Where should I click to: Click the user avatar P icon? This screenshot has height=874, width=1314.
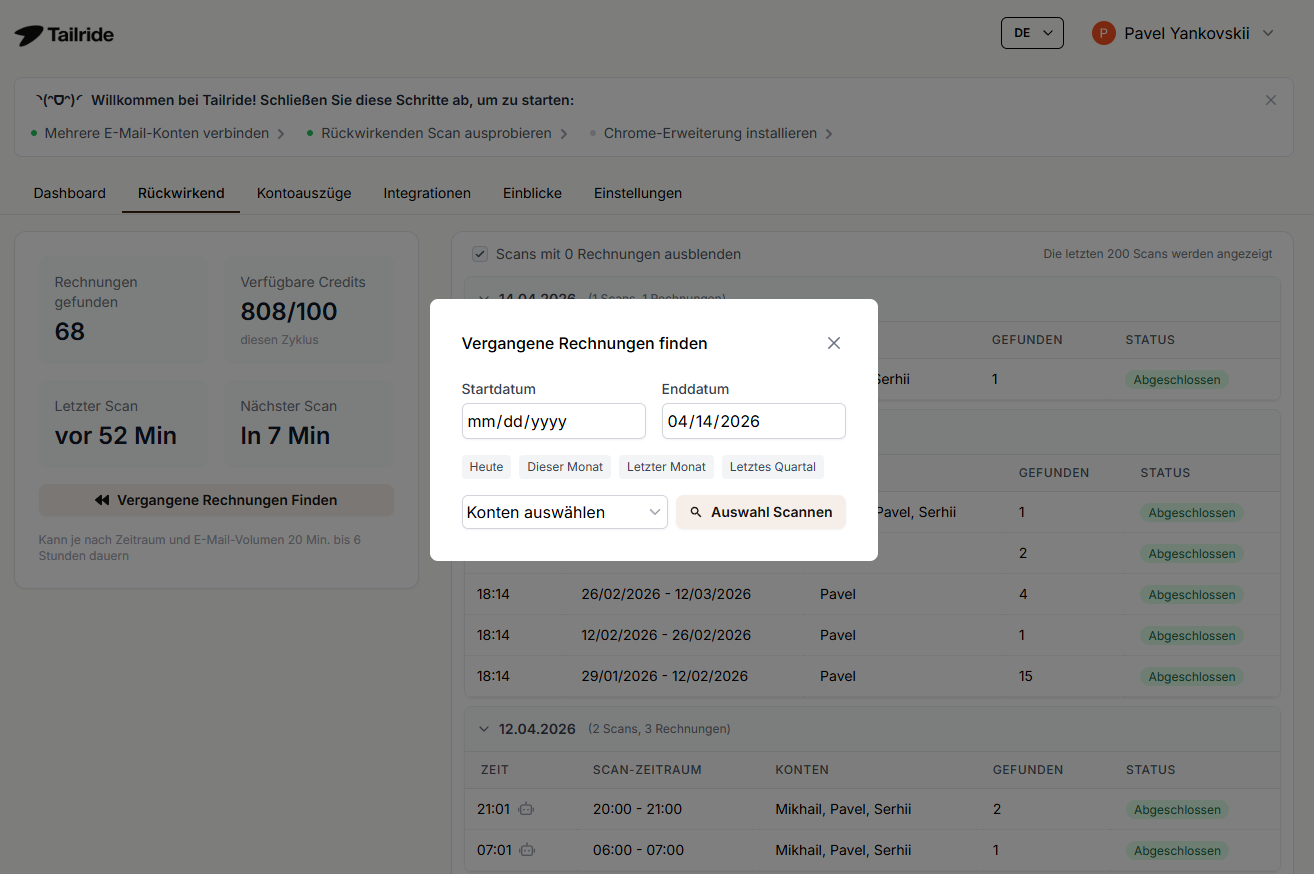point(1103,33)
